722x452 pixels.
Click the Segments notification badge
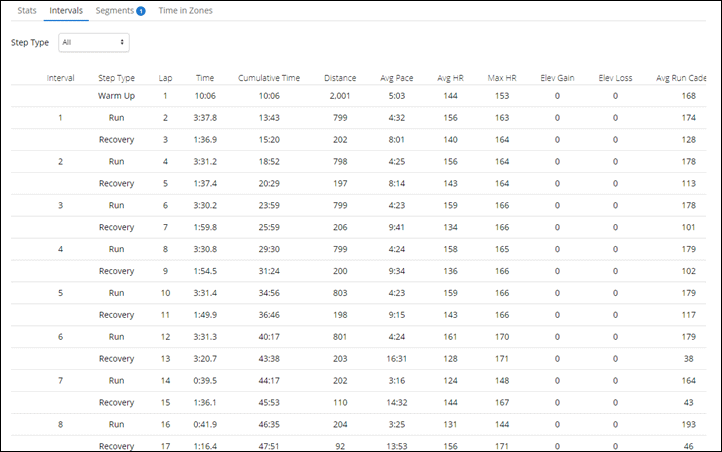click(141, 11)
